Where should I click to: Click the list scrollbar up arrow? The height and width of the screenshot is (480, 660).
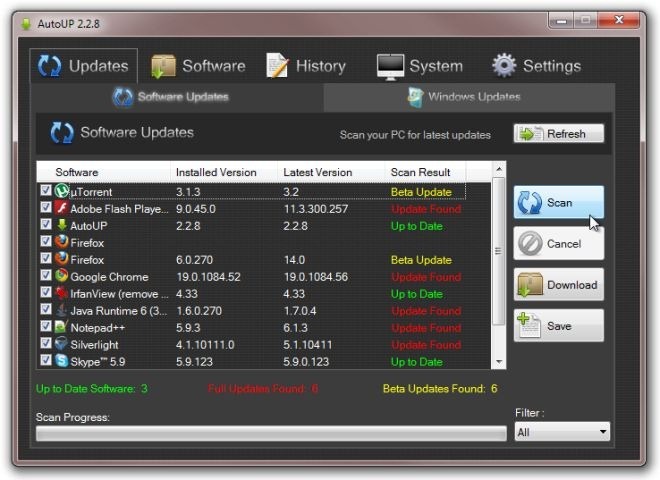click(x=499, y=169)
